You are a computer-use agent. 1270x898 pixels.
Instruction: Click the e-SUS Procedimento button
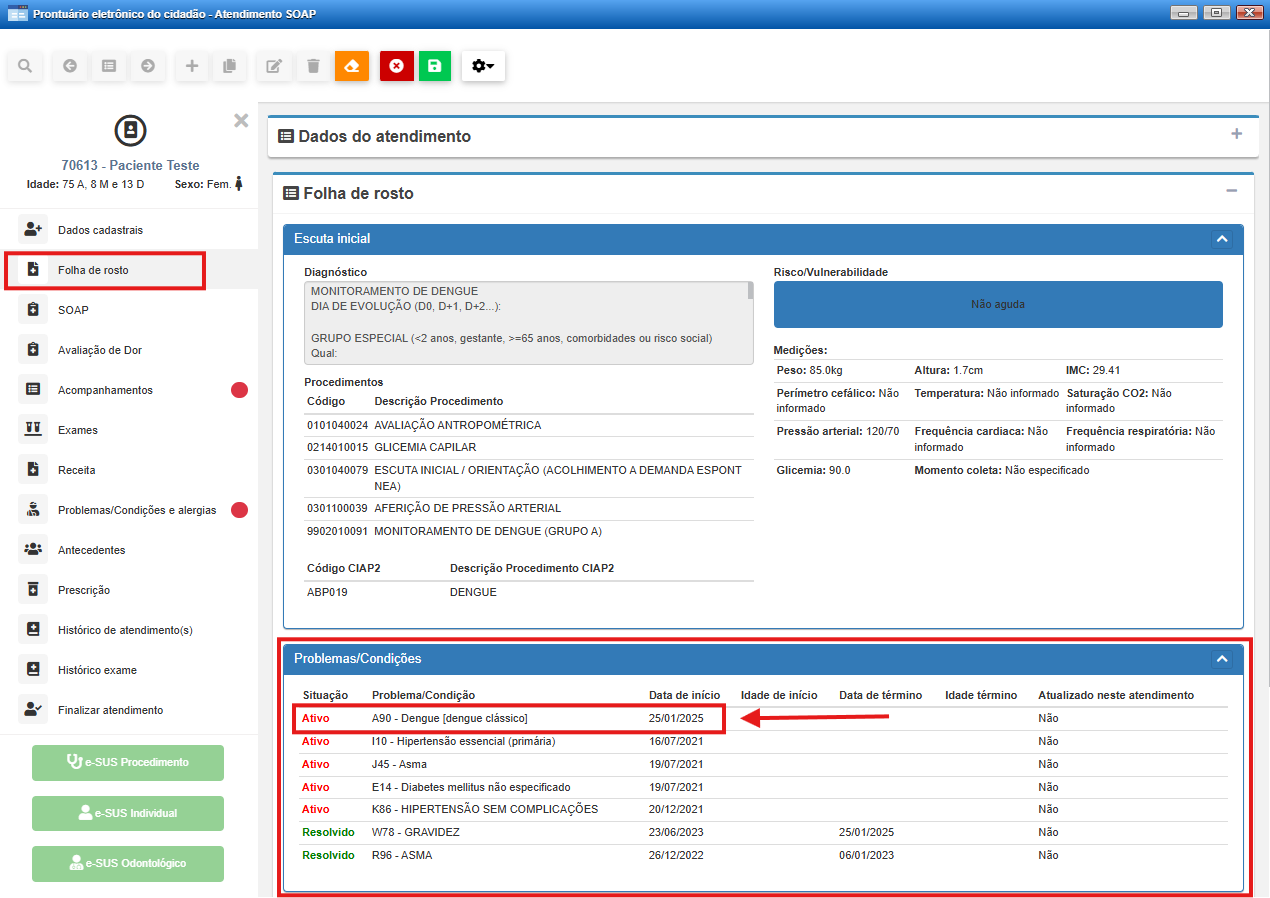(x=128, y=762)
